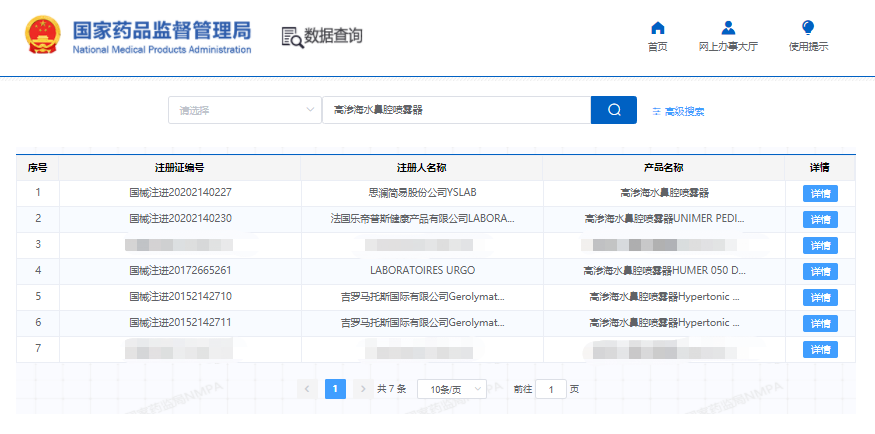
Task: Click the search field containing 高渗海水鼻腔喷雾器
Action: (456, 110)
